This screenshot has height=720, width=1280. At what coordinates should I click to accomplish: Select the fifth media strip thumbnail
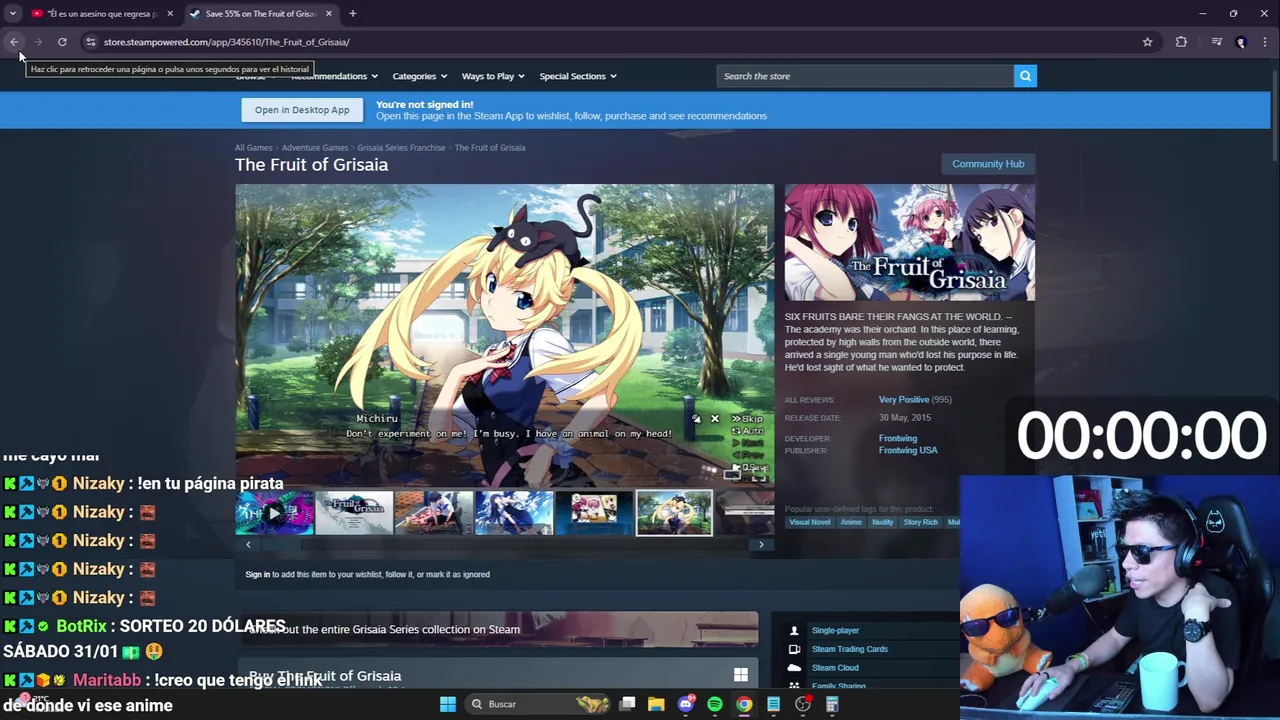click(x=594, y=513)
